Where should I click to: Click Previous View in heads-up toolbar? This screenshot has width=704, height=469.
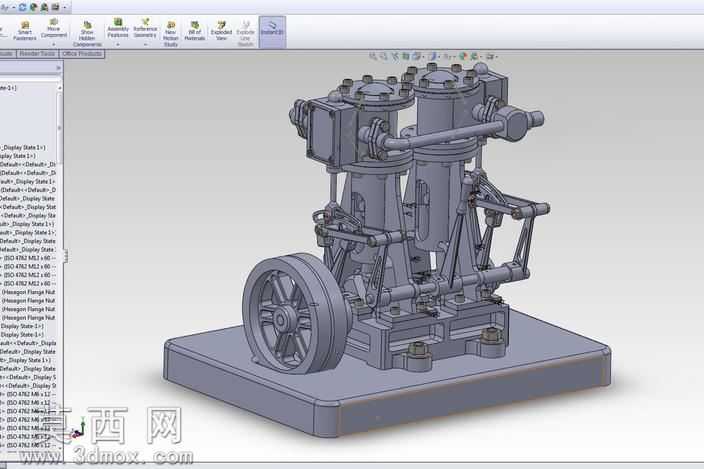click(x=395, y=56)
